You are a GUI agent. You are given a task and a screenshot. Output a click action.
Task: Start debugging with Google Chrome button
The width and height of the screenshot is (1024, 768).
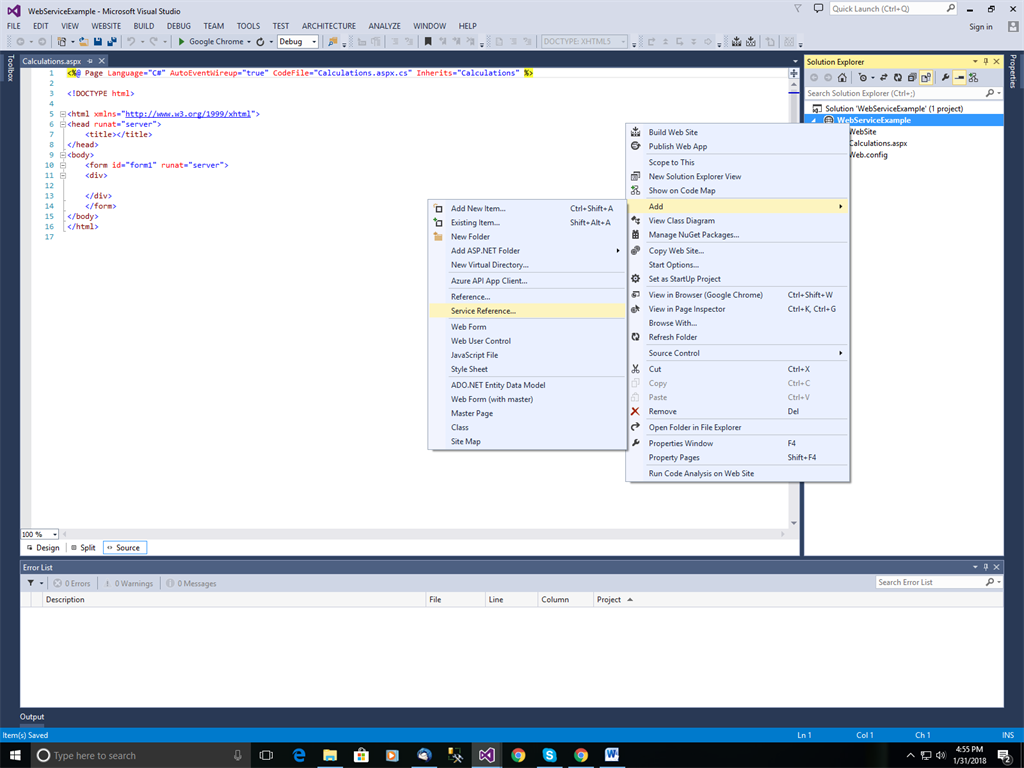pyautogui.click(x=210, y=42)
